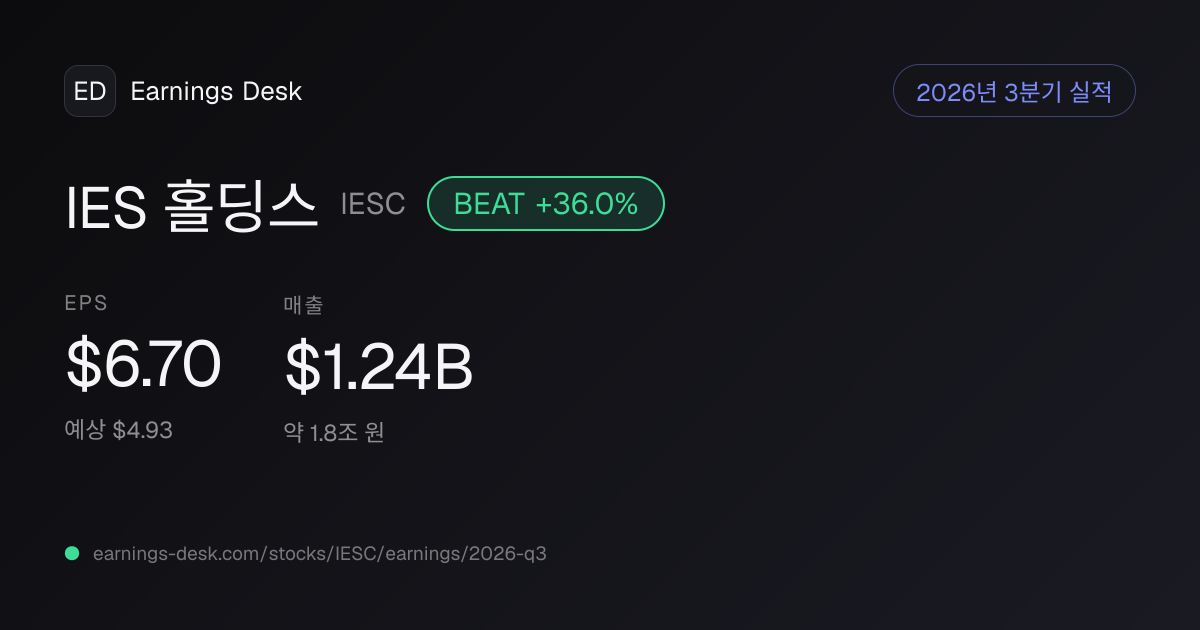
Task: Click the $6.70 EPS value
Action: coord(143,365)
